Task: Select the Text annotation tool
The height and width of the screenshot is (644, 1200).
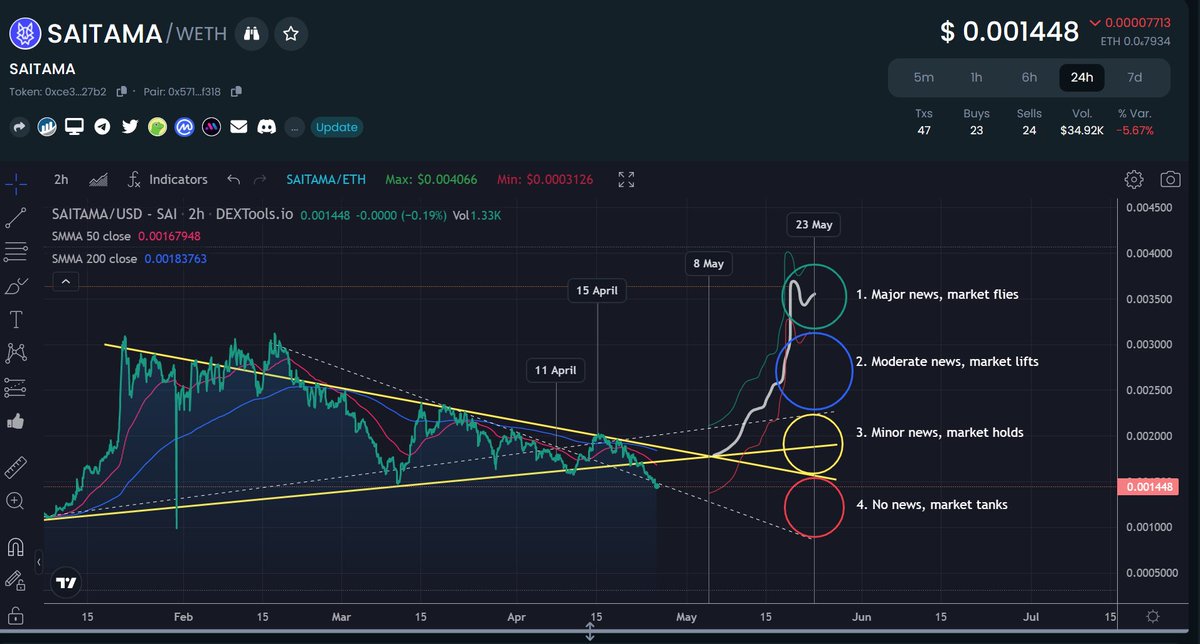Action: click(x=15, y=320)
